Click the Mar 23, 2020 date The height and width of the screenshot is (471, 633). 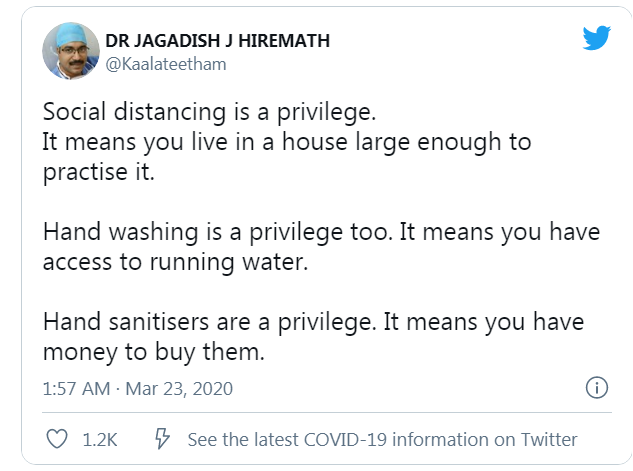pos(179,389)
